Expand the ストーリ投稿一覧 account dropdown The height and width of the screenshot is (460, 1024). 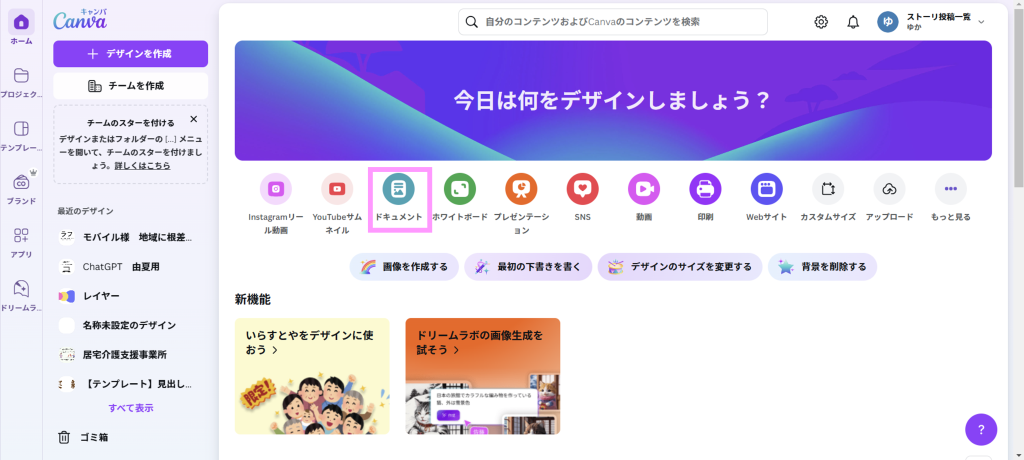[x=980, y=22]
